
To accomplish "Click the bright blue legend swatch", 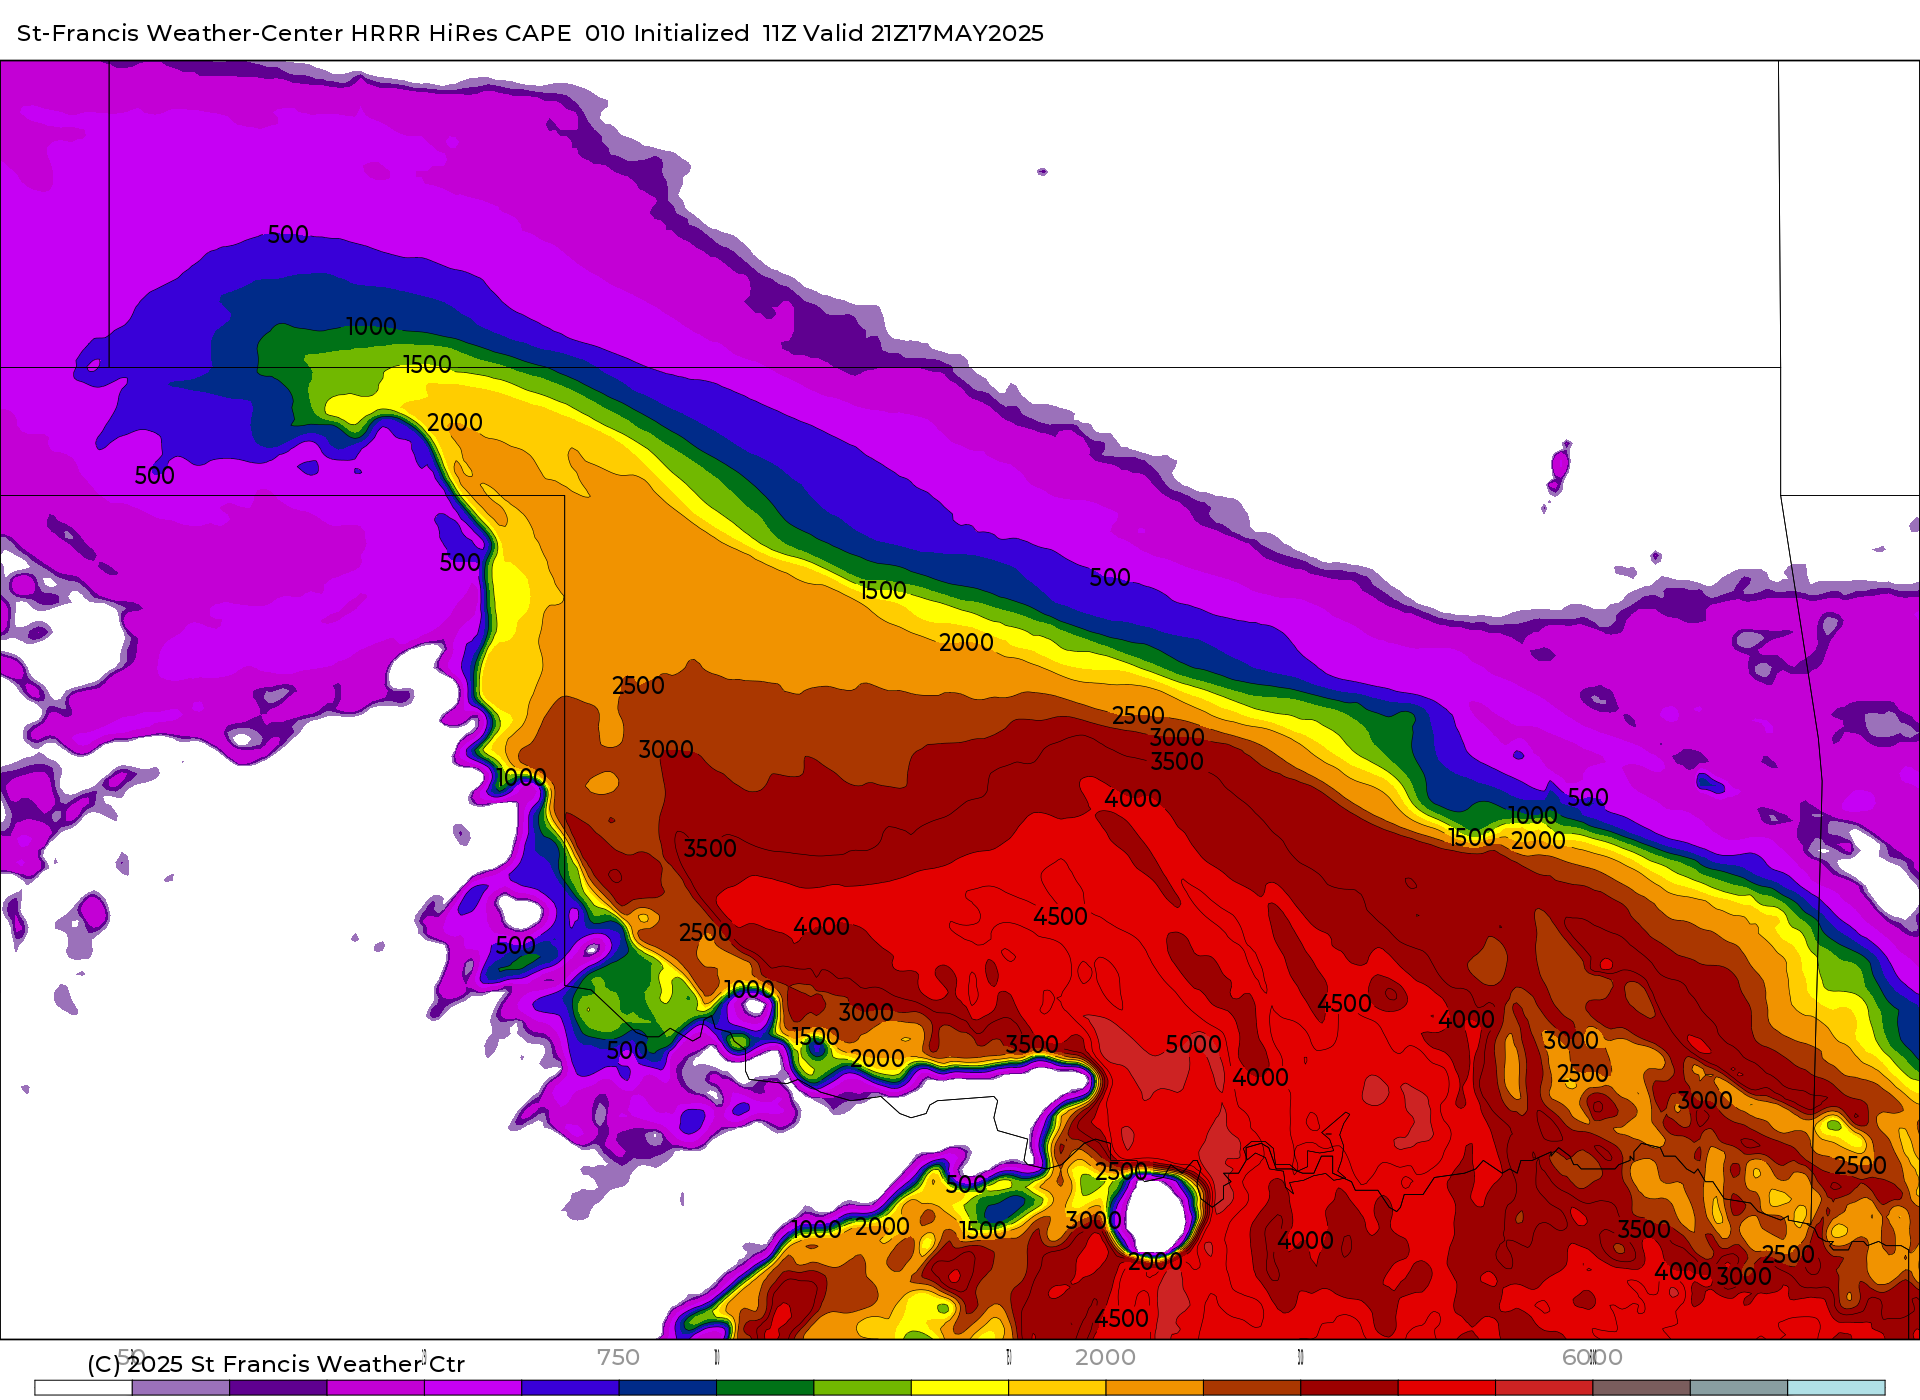I will [570, 1388].
